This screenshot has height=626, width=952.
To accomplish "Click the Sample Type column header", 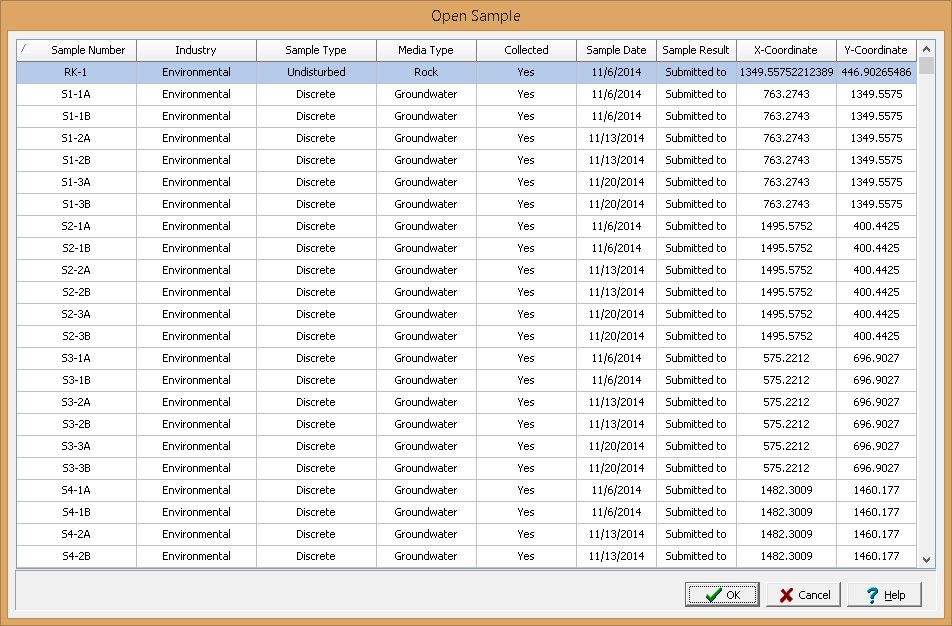I will (x=316, y=50).
